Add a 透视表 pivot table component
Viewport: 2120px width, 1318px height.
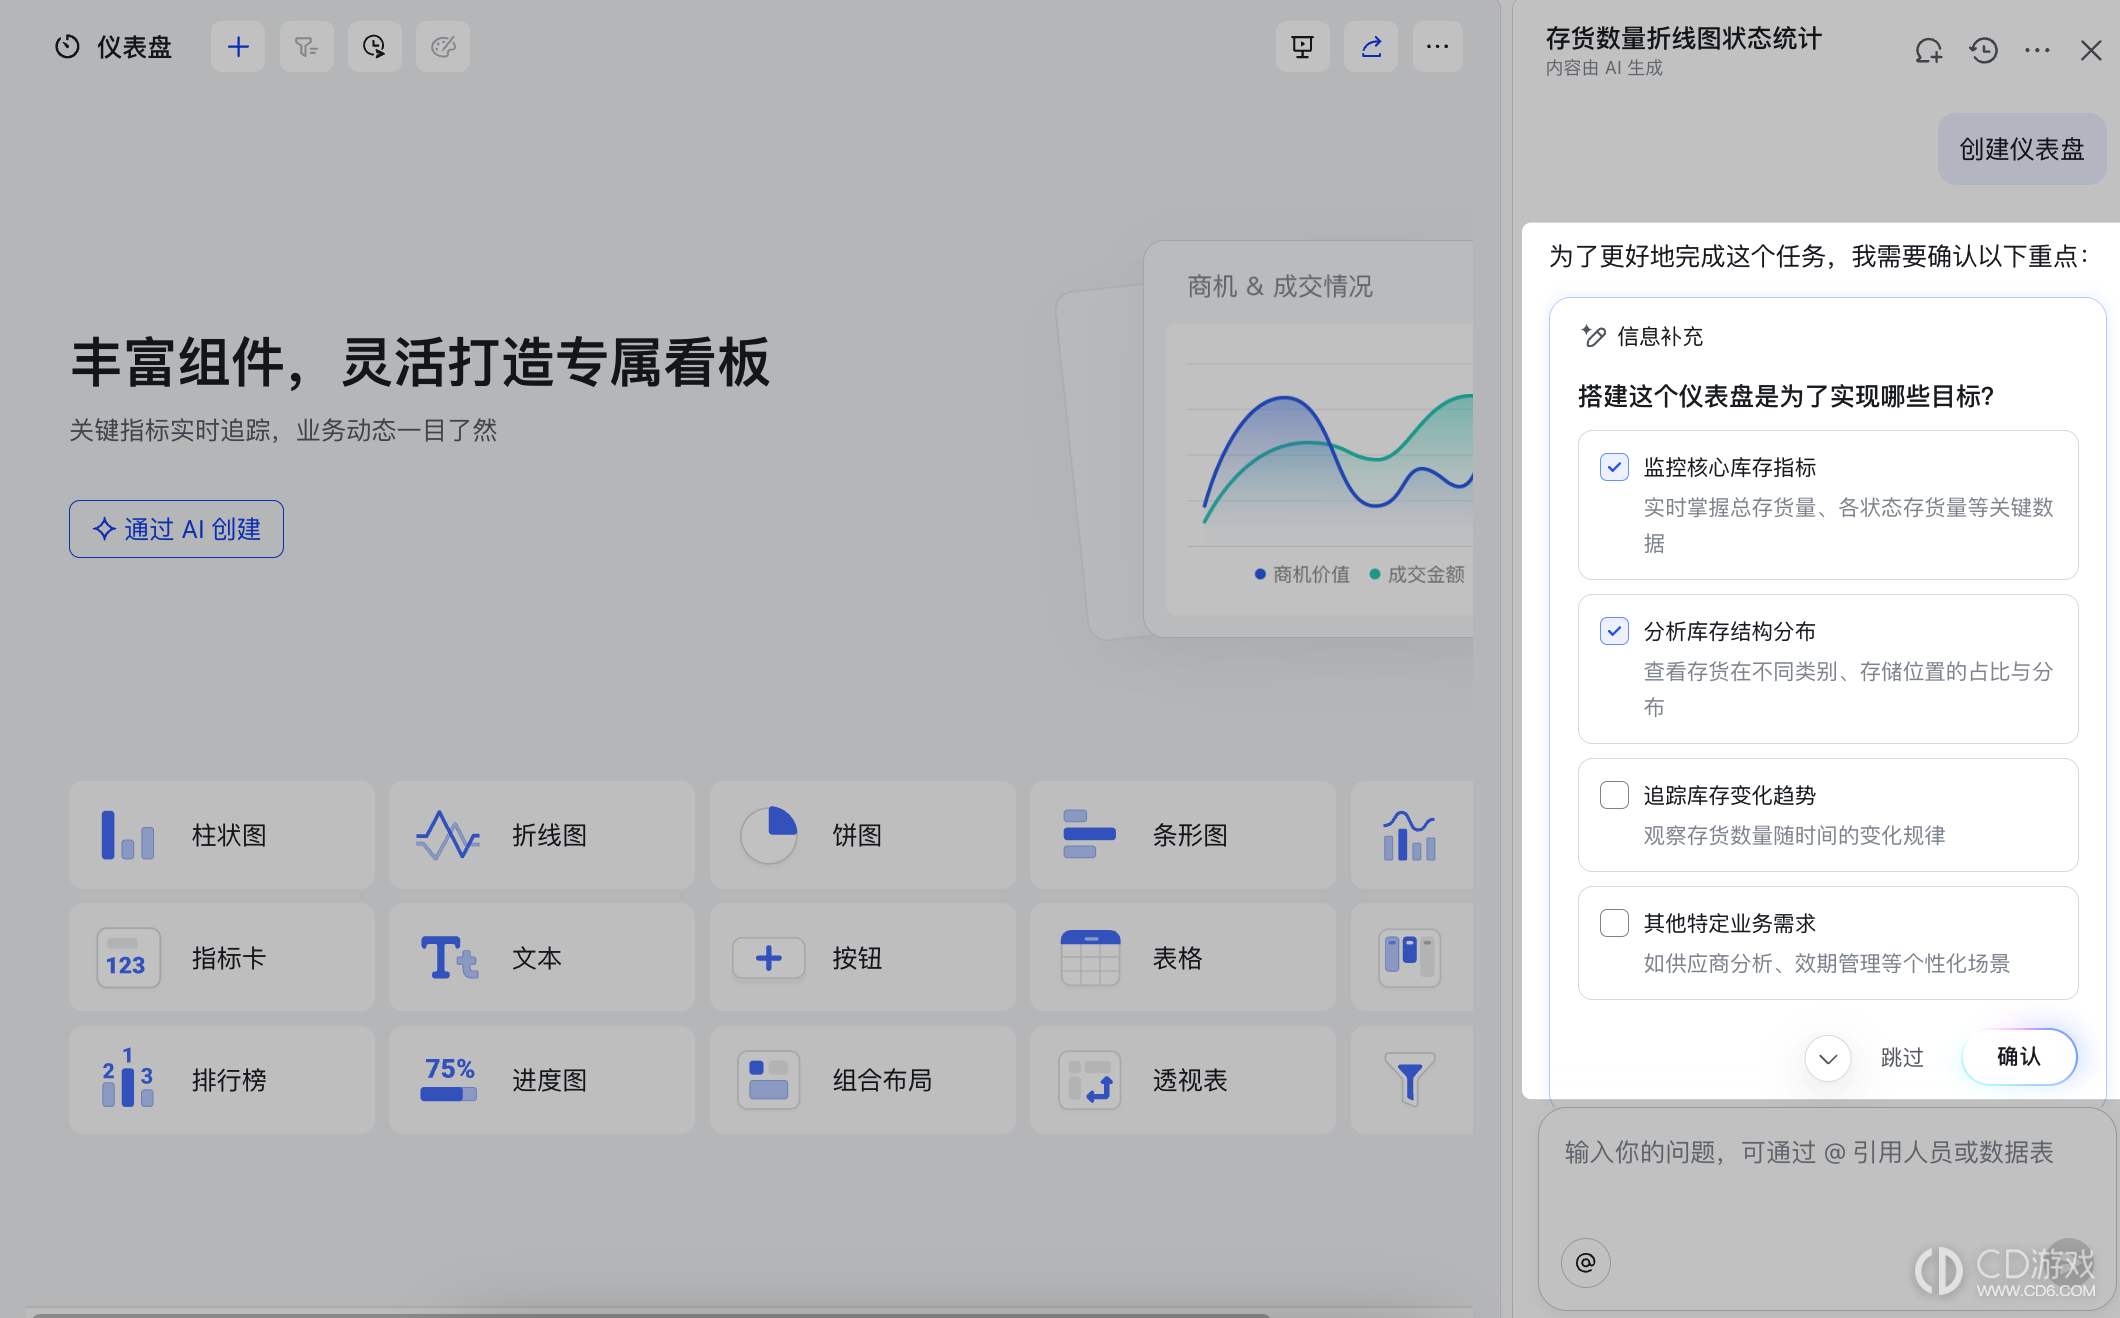(x=1183, y=1080)
